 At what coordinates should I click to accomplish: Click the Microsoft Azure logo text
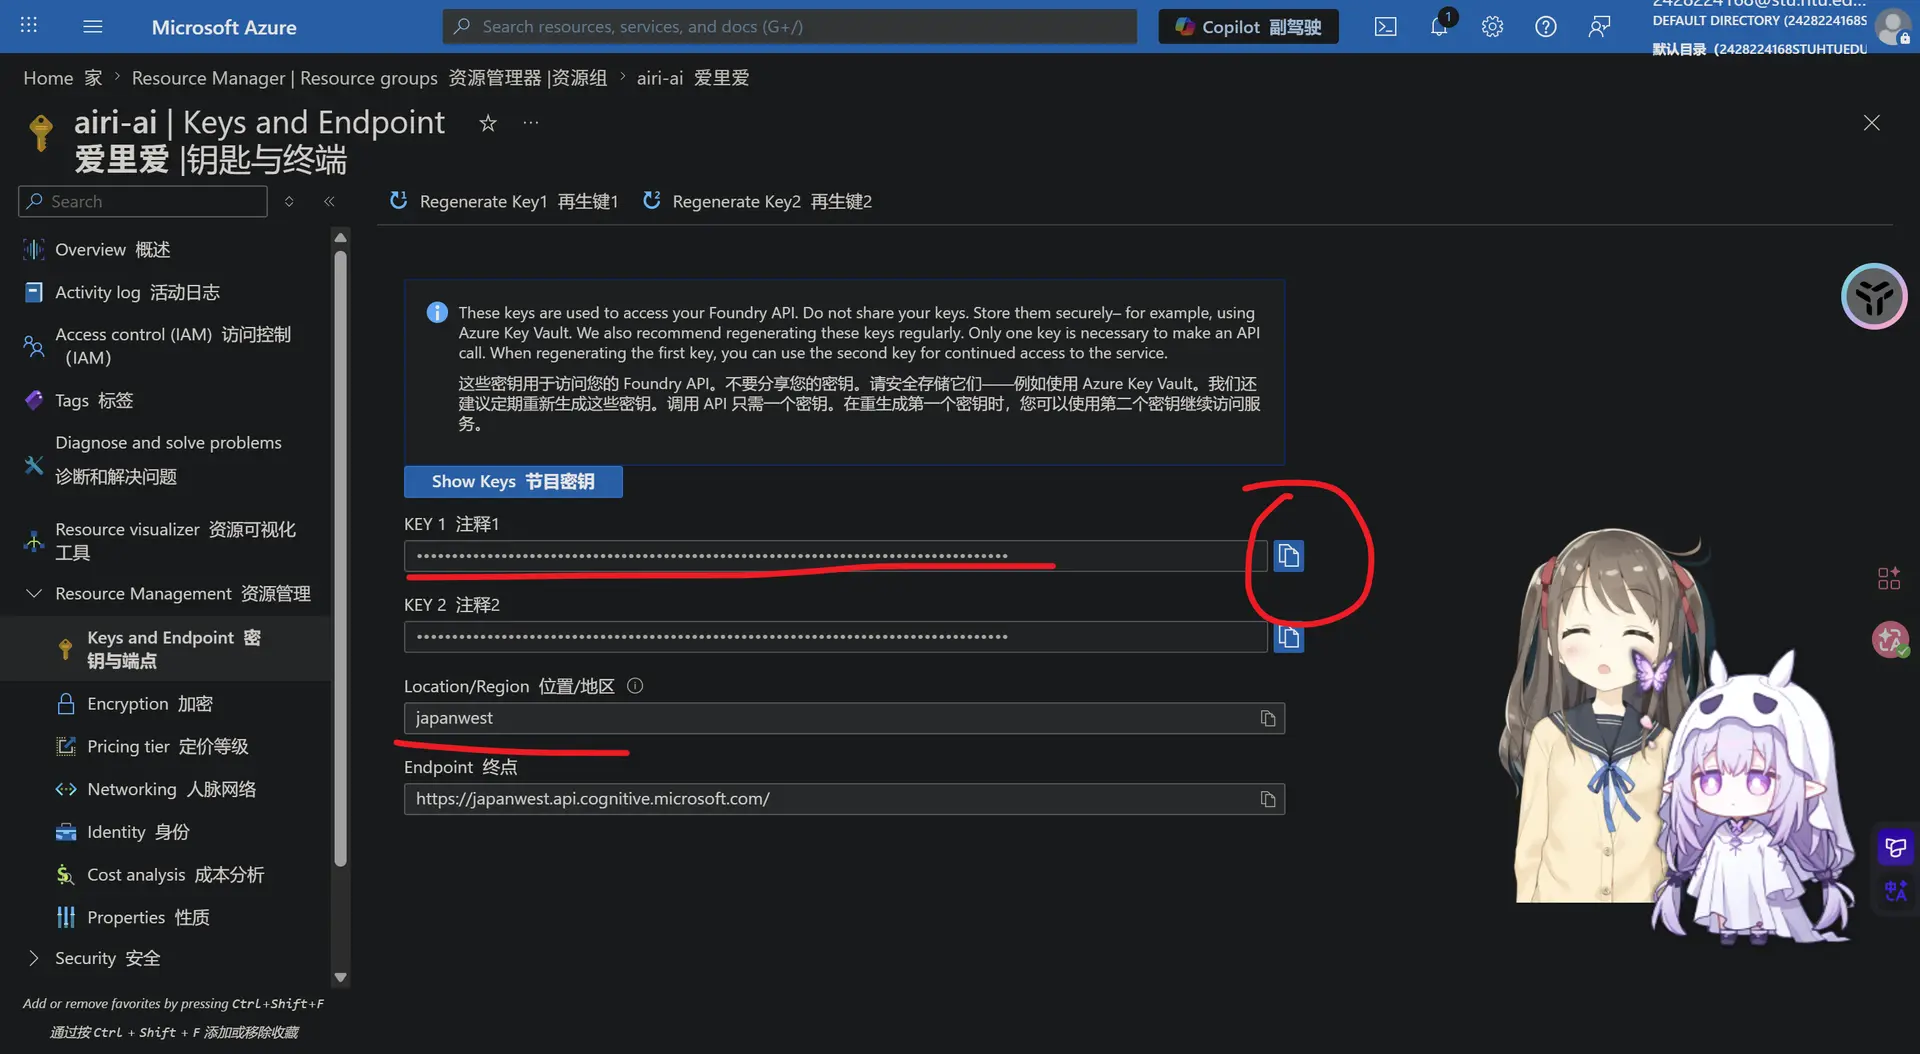click(224, 27)
